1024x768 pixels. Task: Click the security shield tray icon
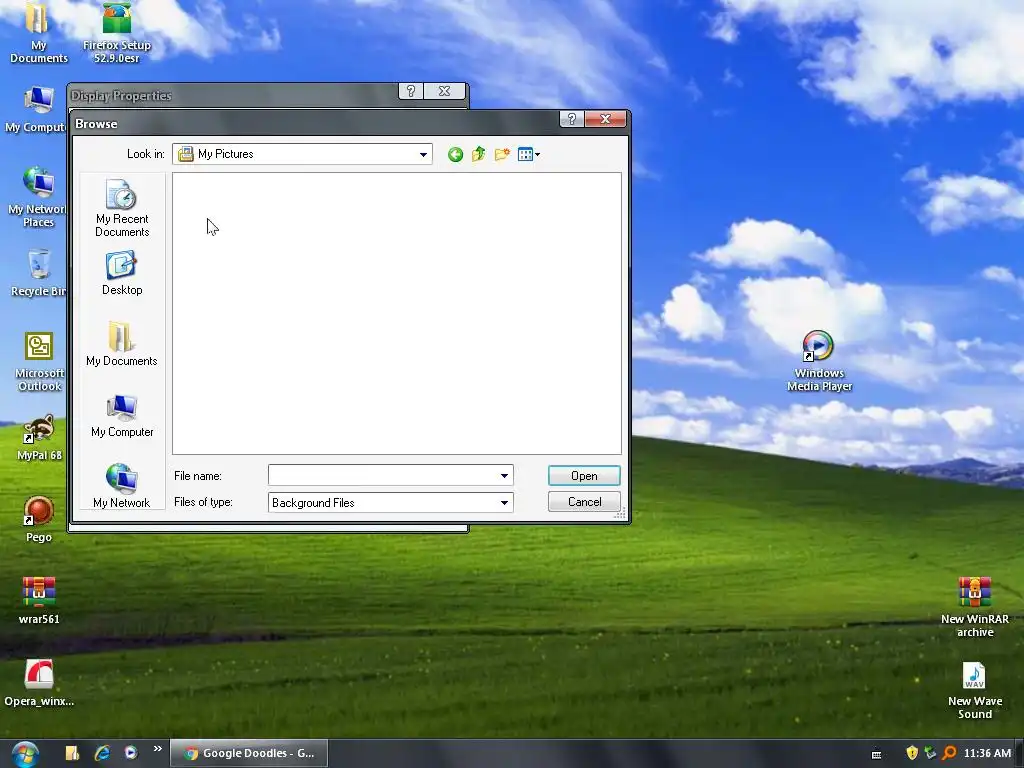tap(912, 753)
